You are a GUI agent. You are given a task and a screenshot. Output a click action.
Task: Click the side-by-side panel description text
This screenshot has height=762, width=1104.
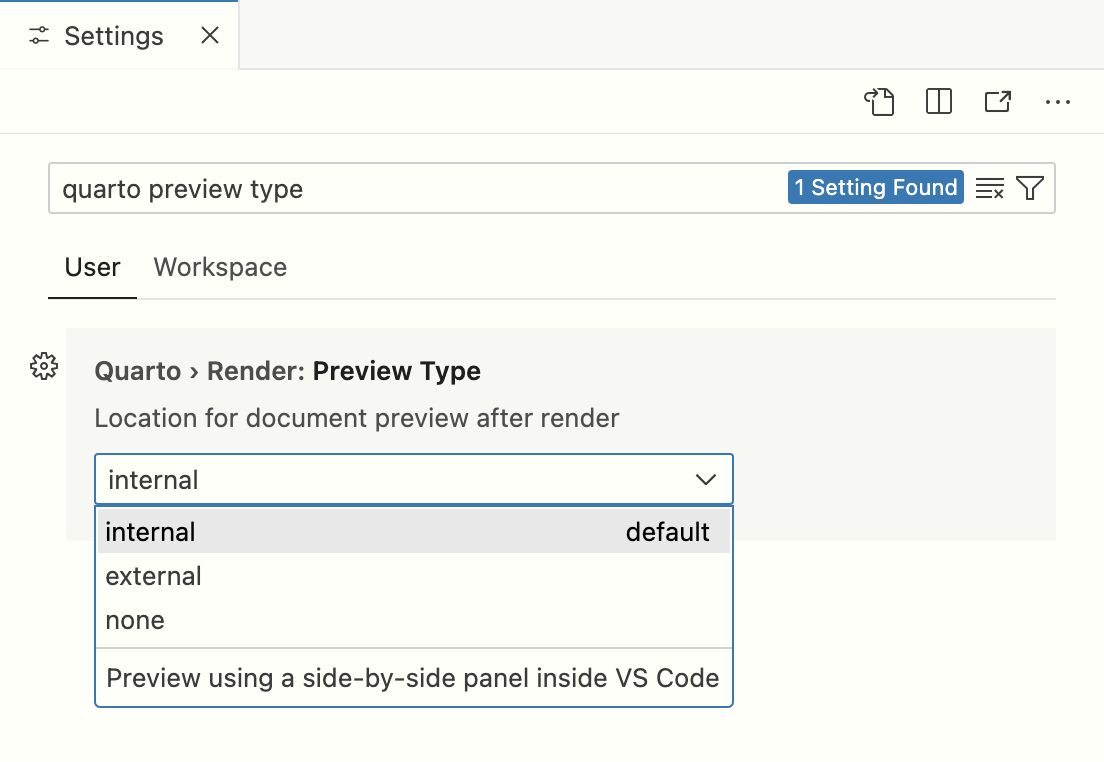click(411, 678)
